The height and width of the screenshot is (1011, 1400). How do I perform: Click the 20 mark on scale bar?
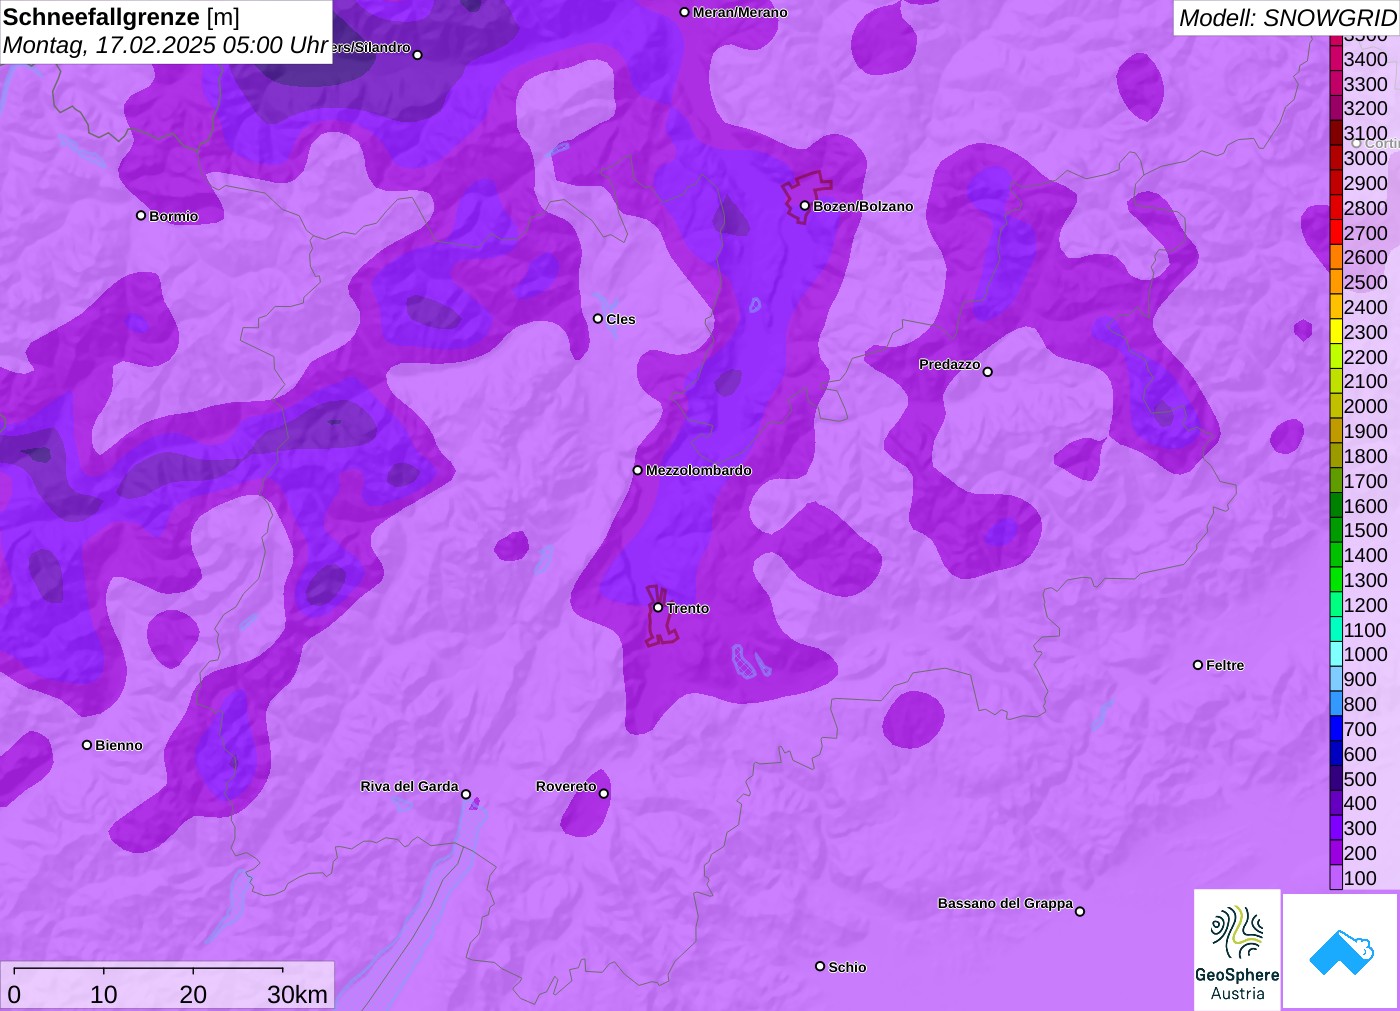(193, 994)
